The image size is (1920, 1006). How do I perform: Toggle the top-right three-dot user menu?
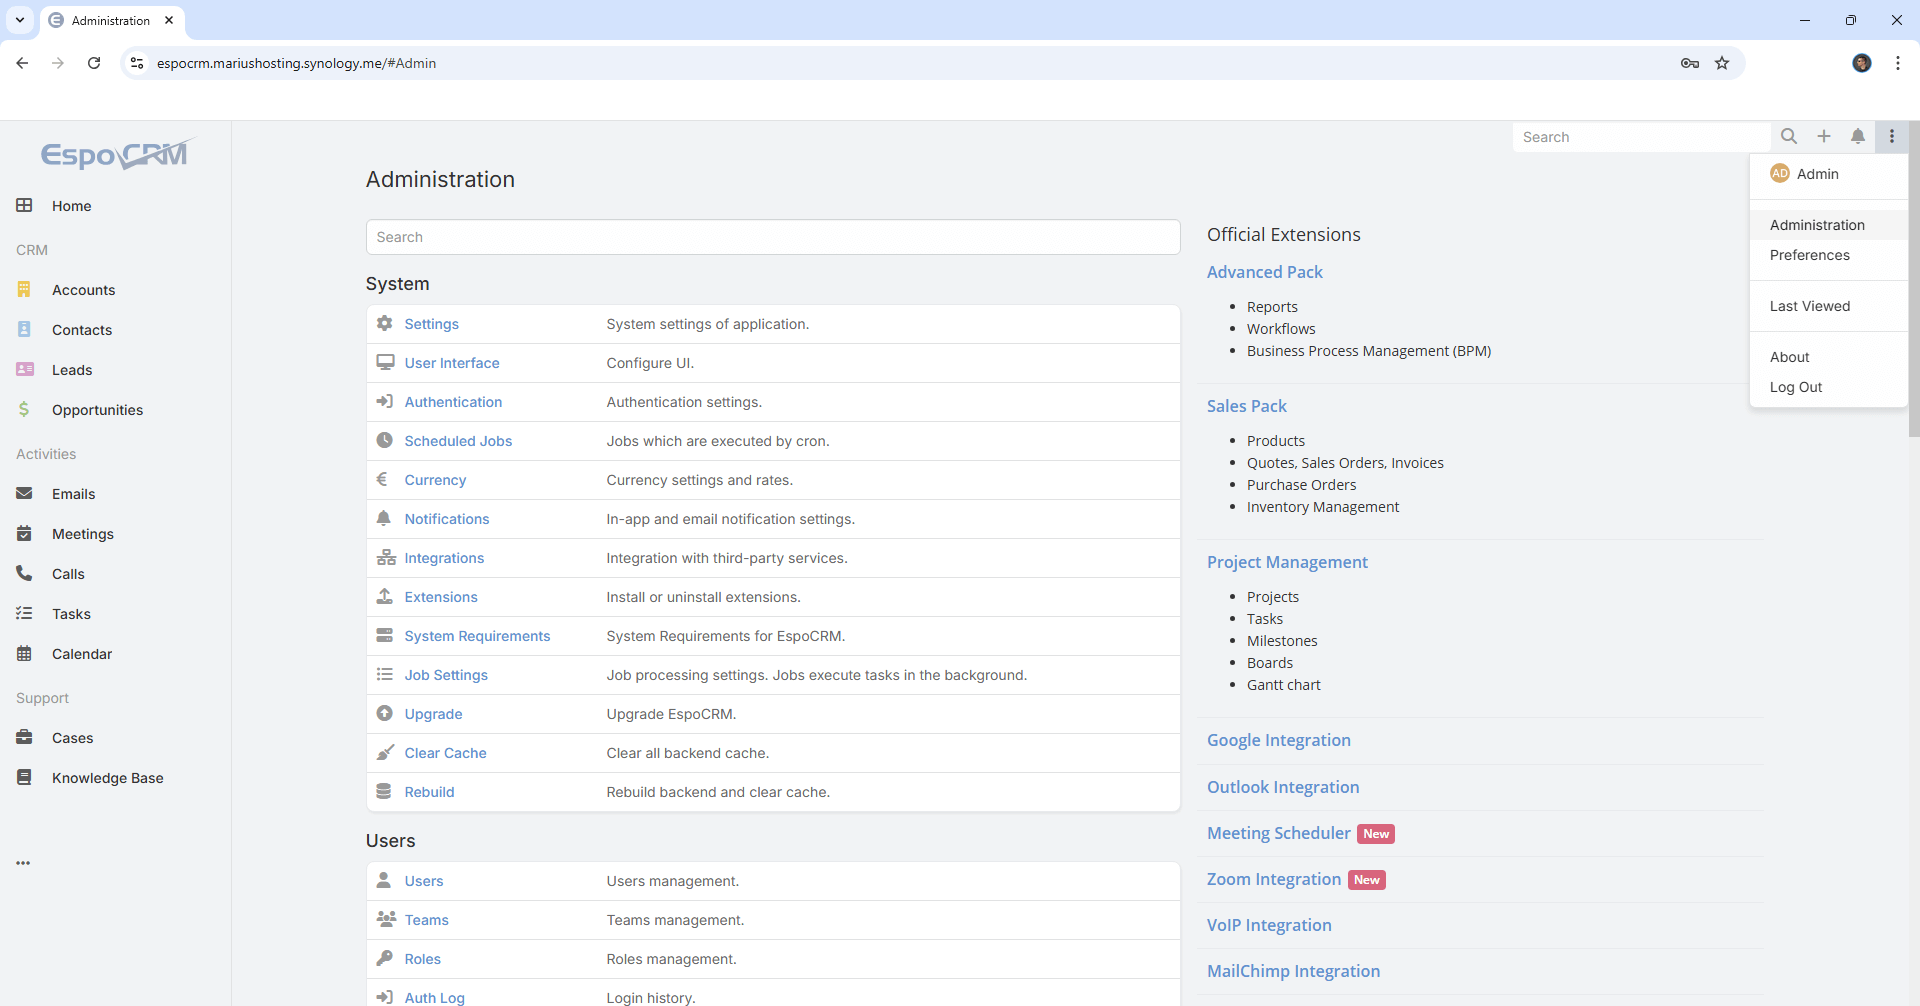tap(1892, 136)
